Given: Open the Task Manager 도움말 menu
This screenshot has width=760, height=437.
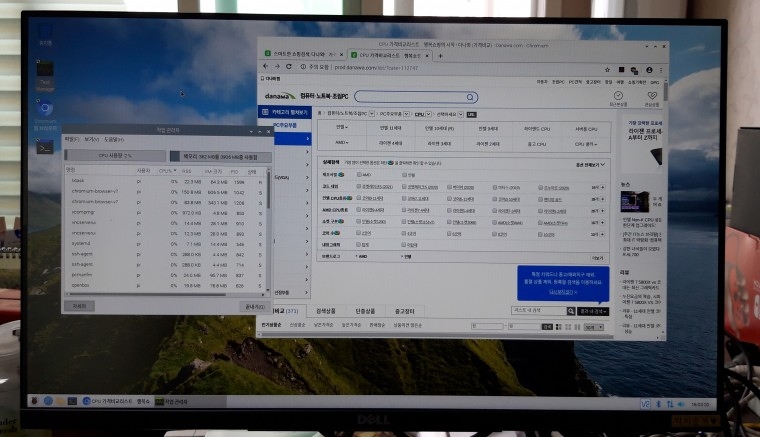Looking at the screenshot, I should (114, 140).
